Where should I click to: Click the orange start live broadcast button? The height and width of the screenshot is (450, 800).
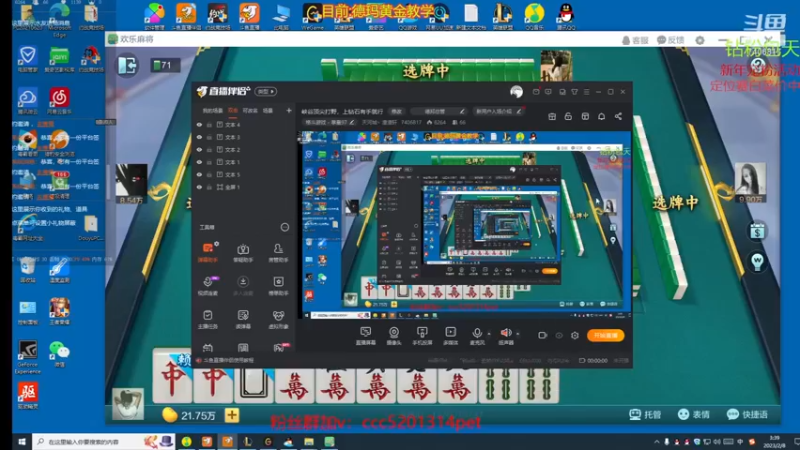click(x=606, y=335)
